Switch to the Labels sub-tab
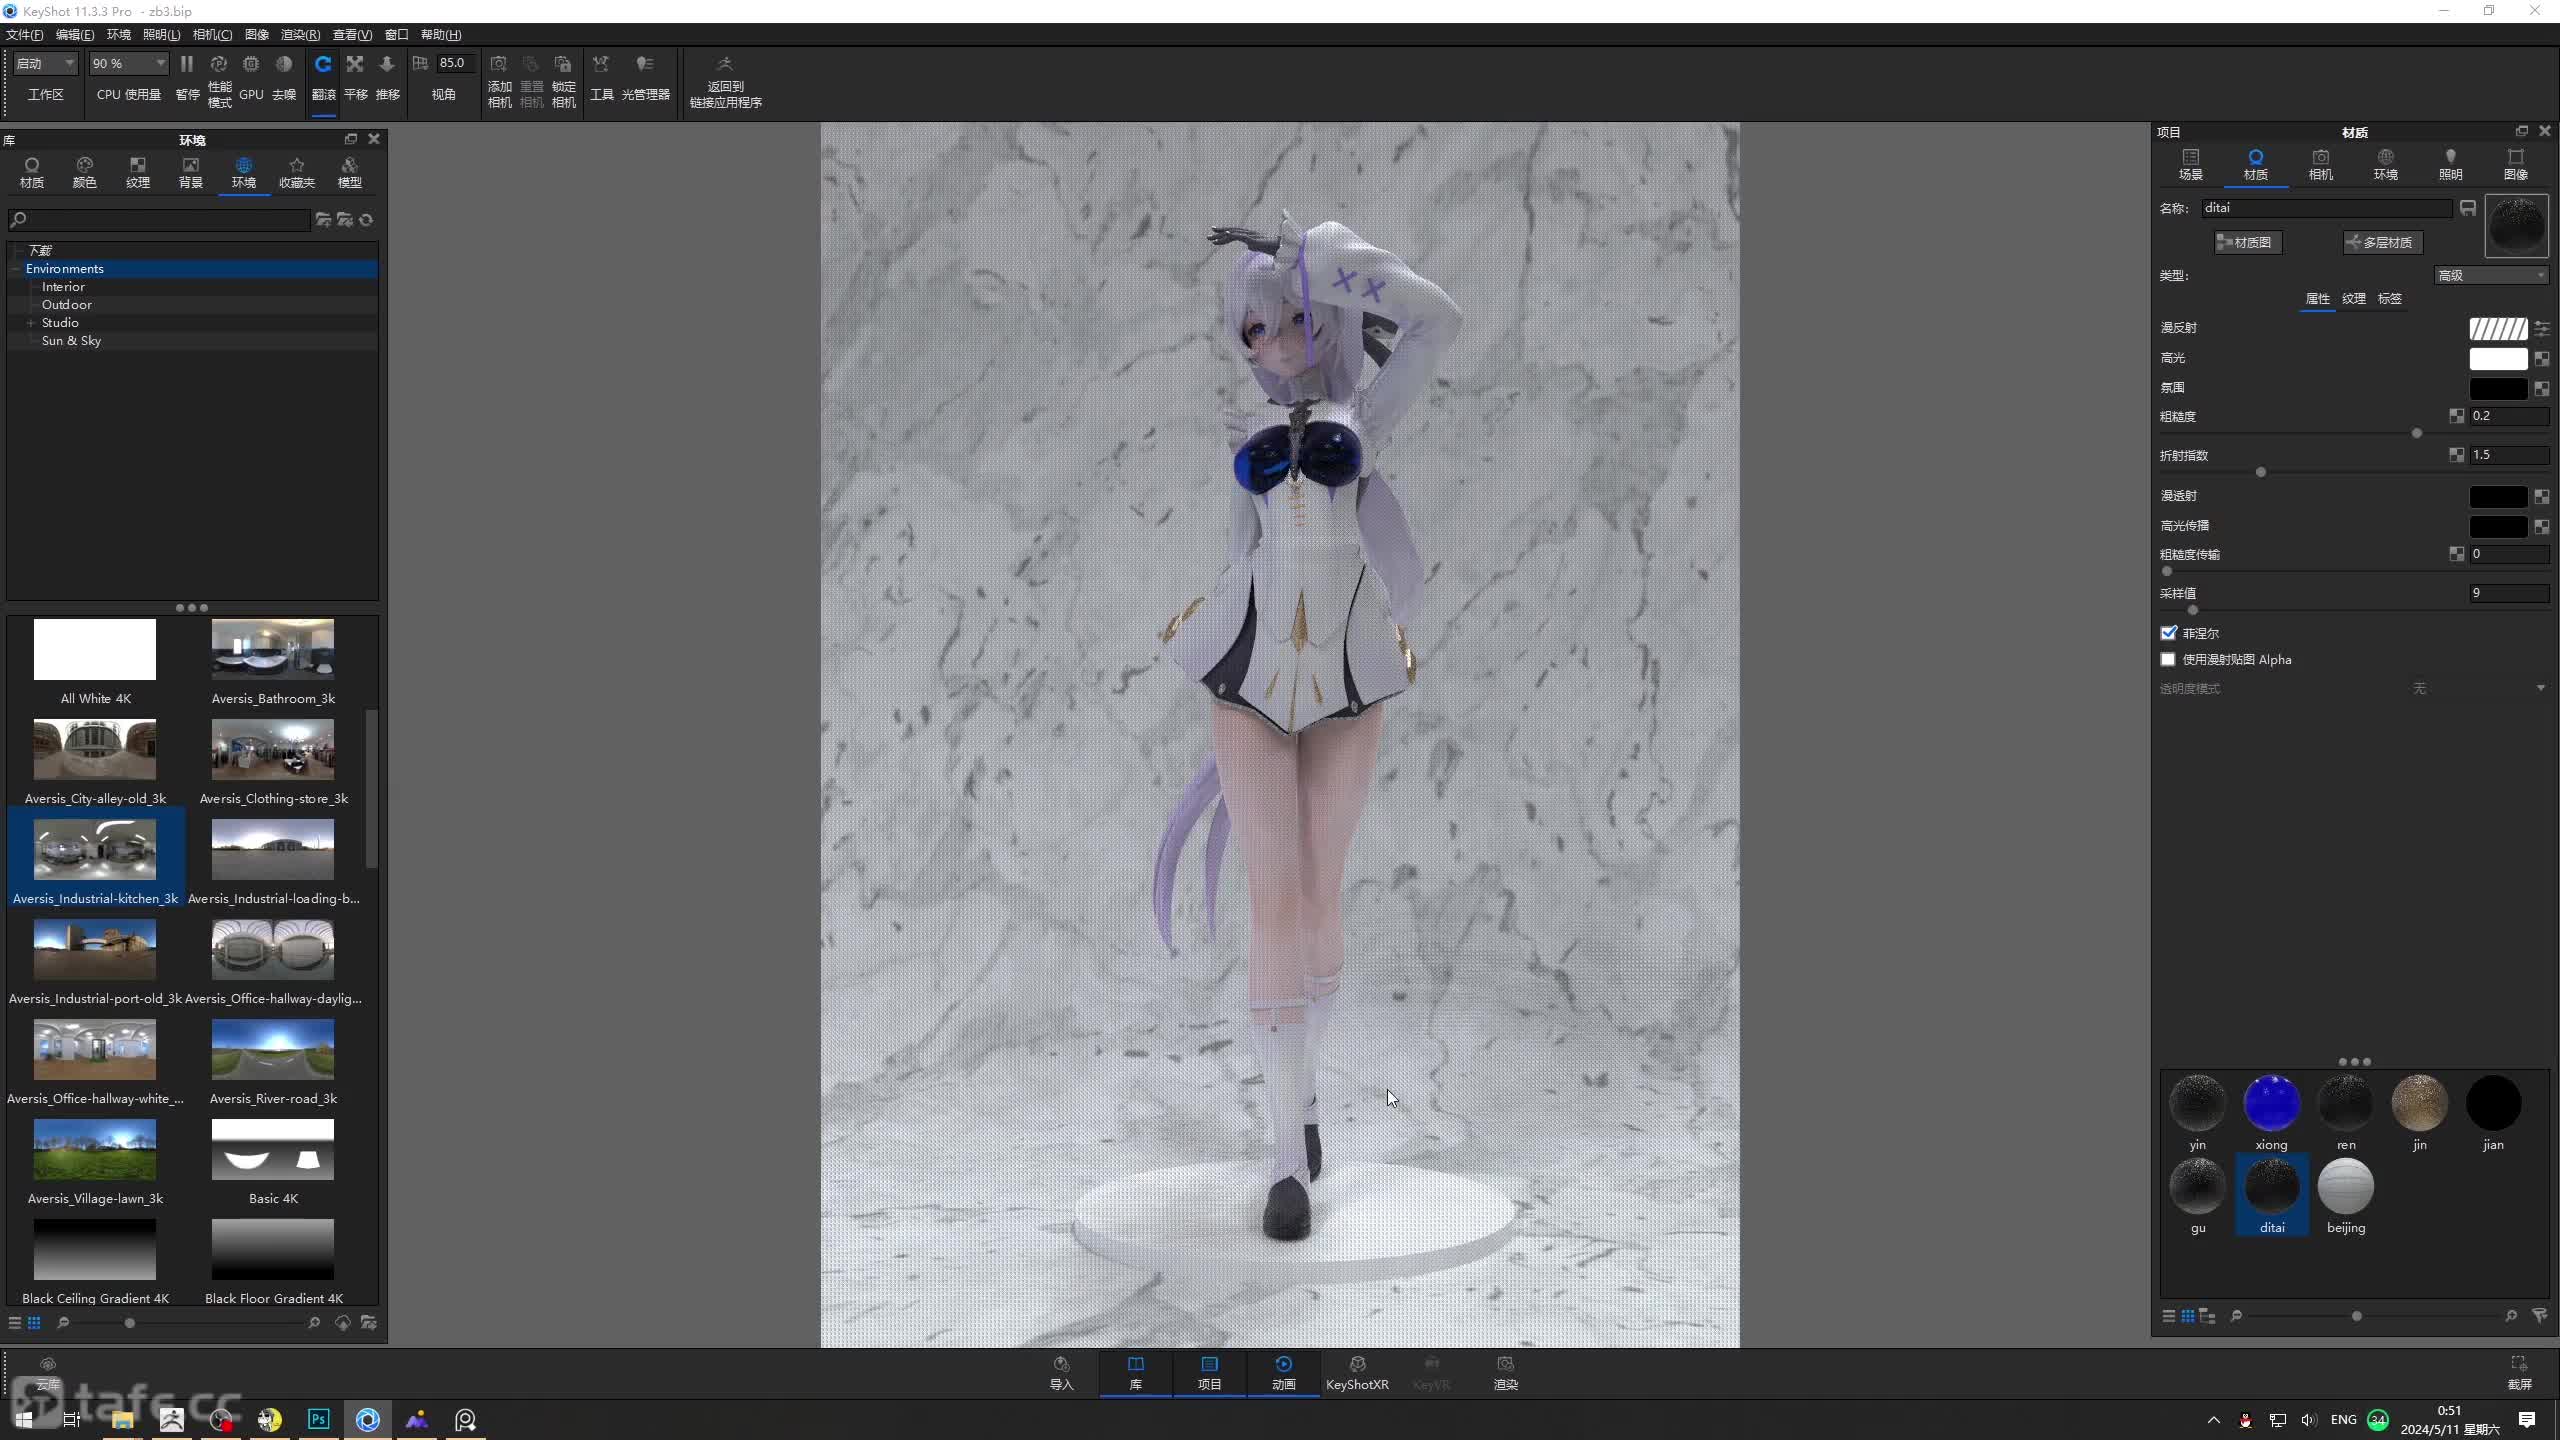Image resolution: width=2560 pixels, height=1440 pixels. click(2389, 299)
